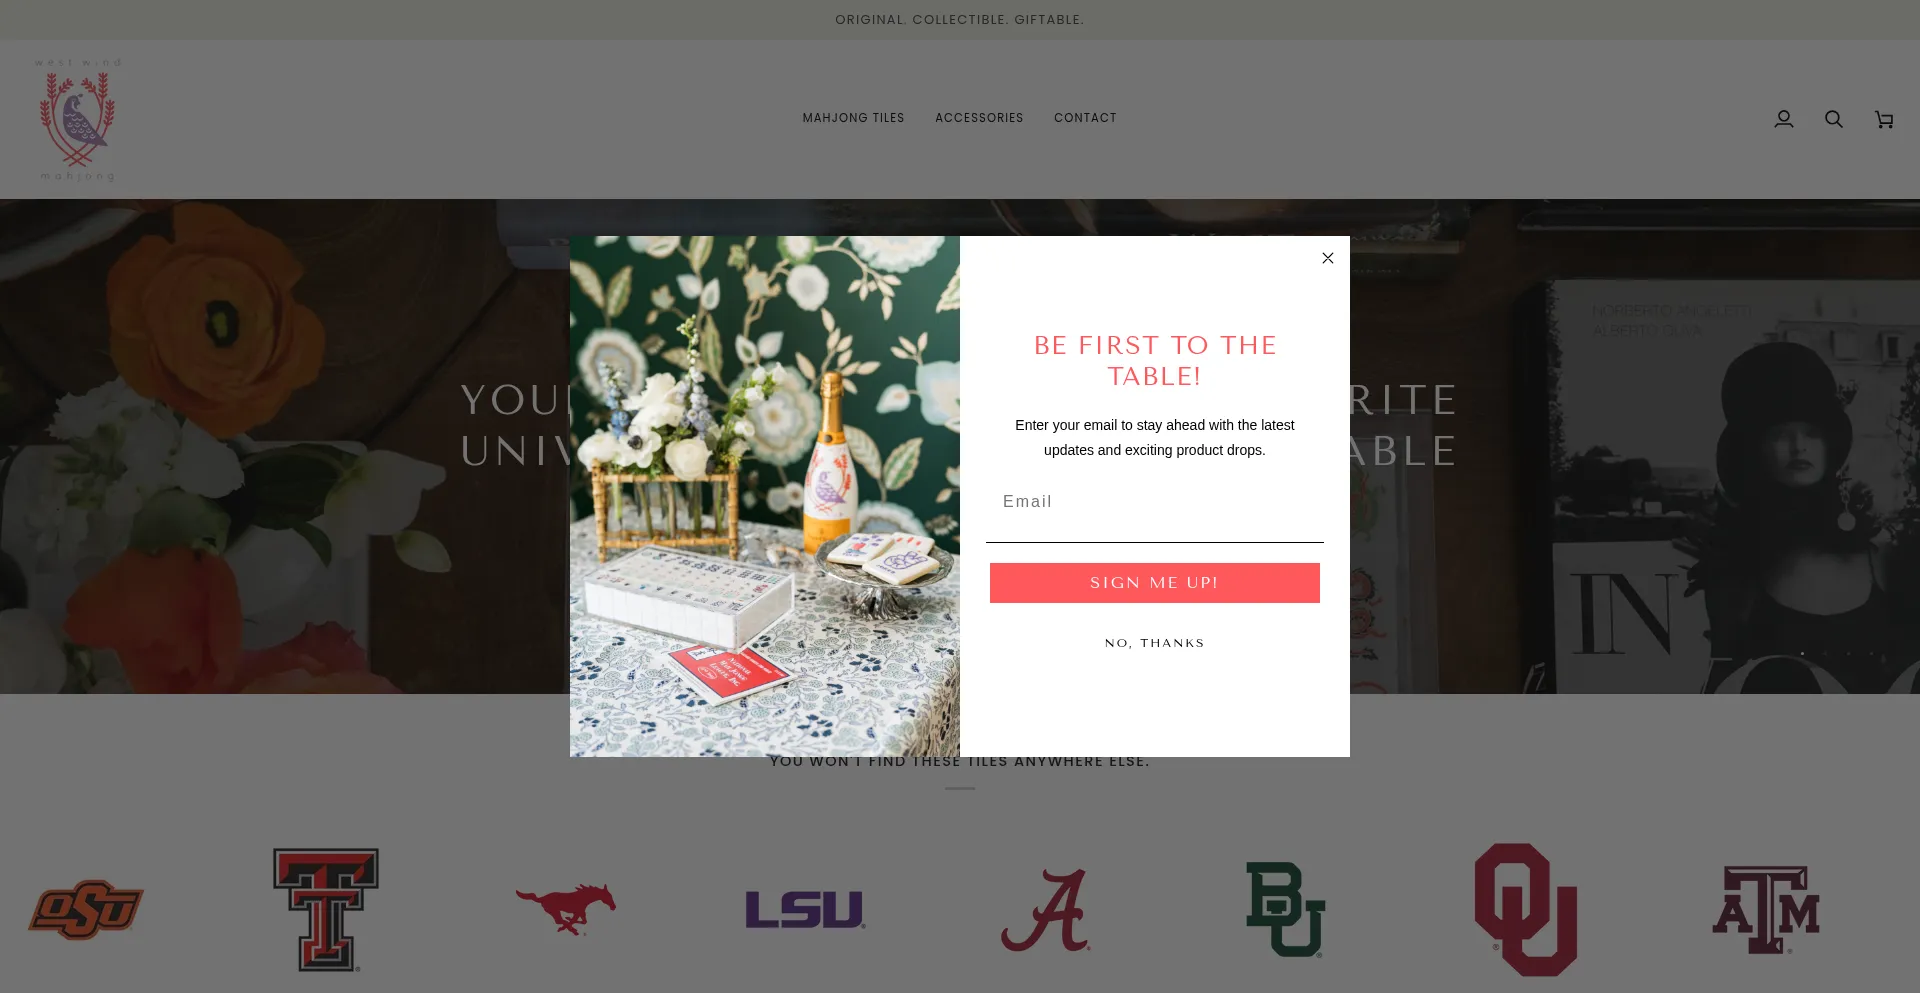Click the search magnifier icon
The height and width of the screenshot is (993, 1920).
[1833, 119]
